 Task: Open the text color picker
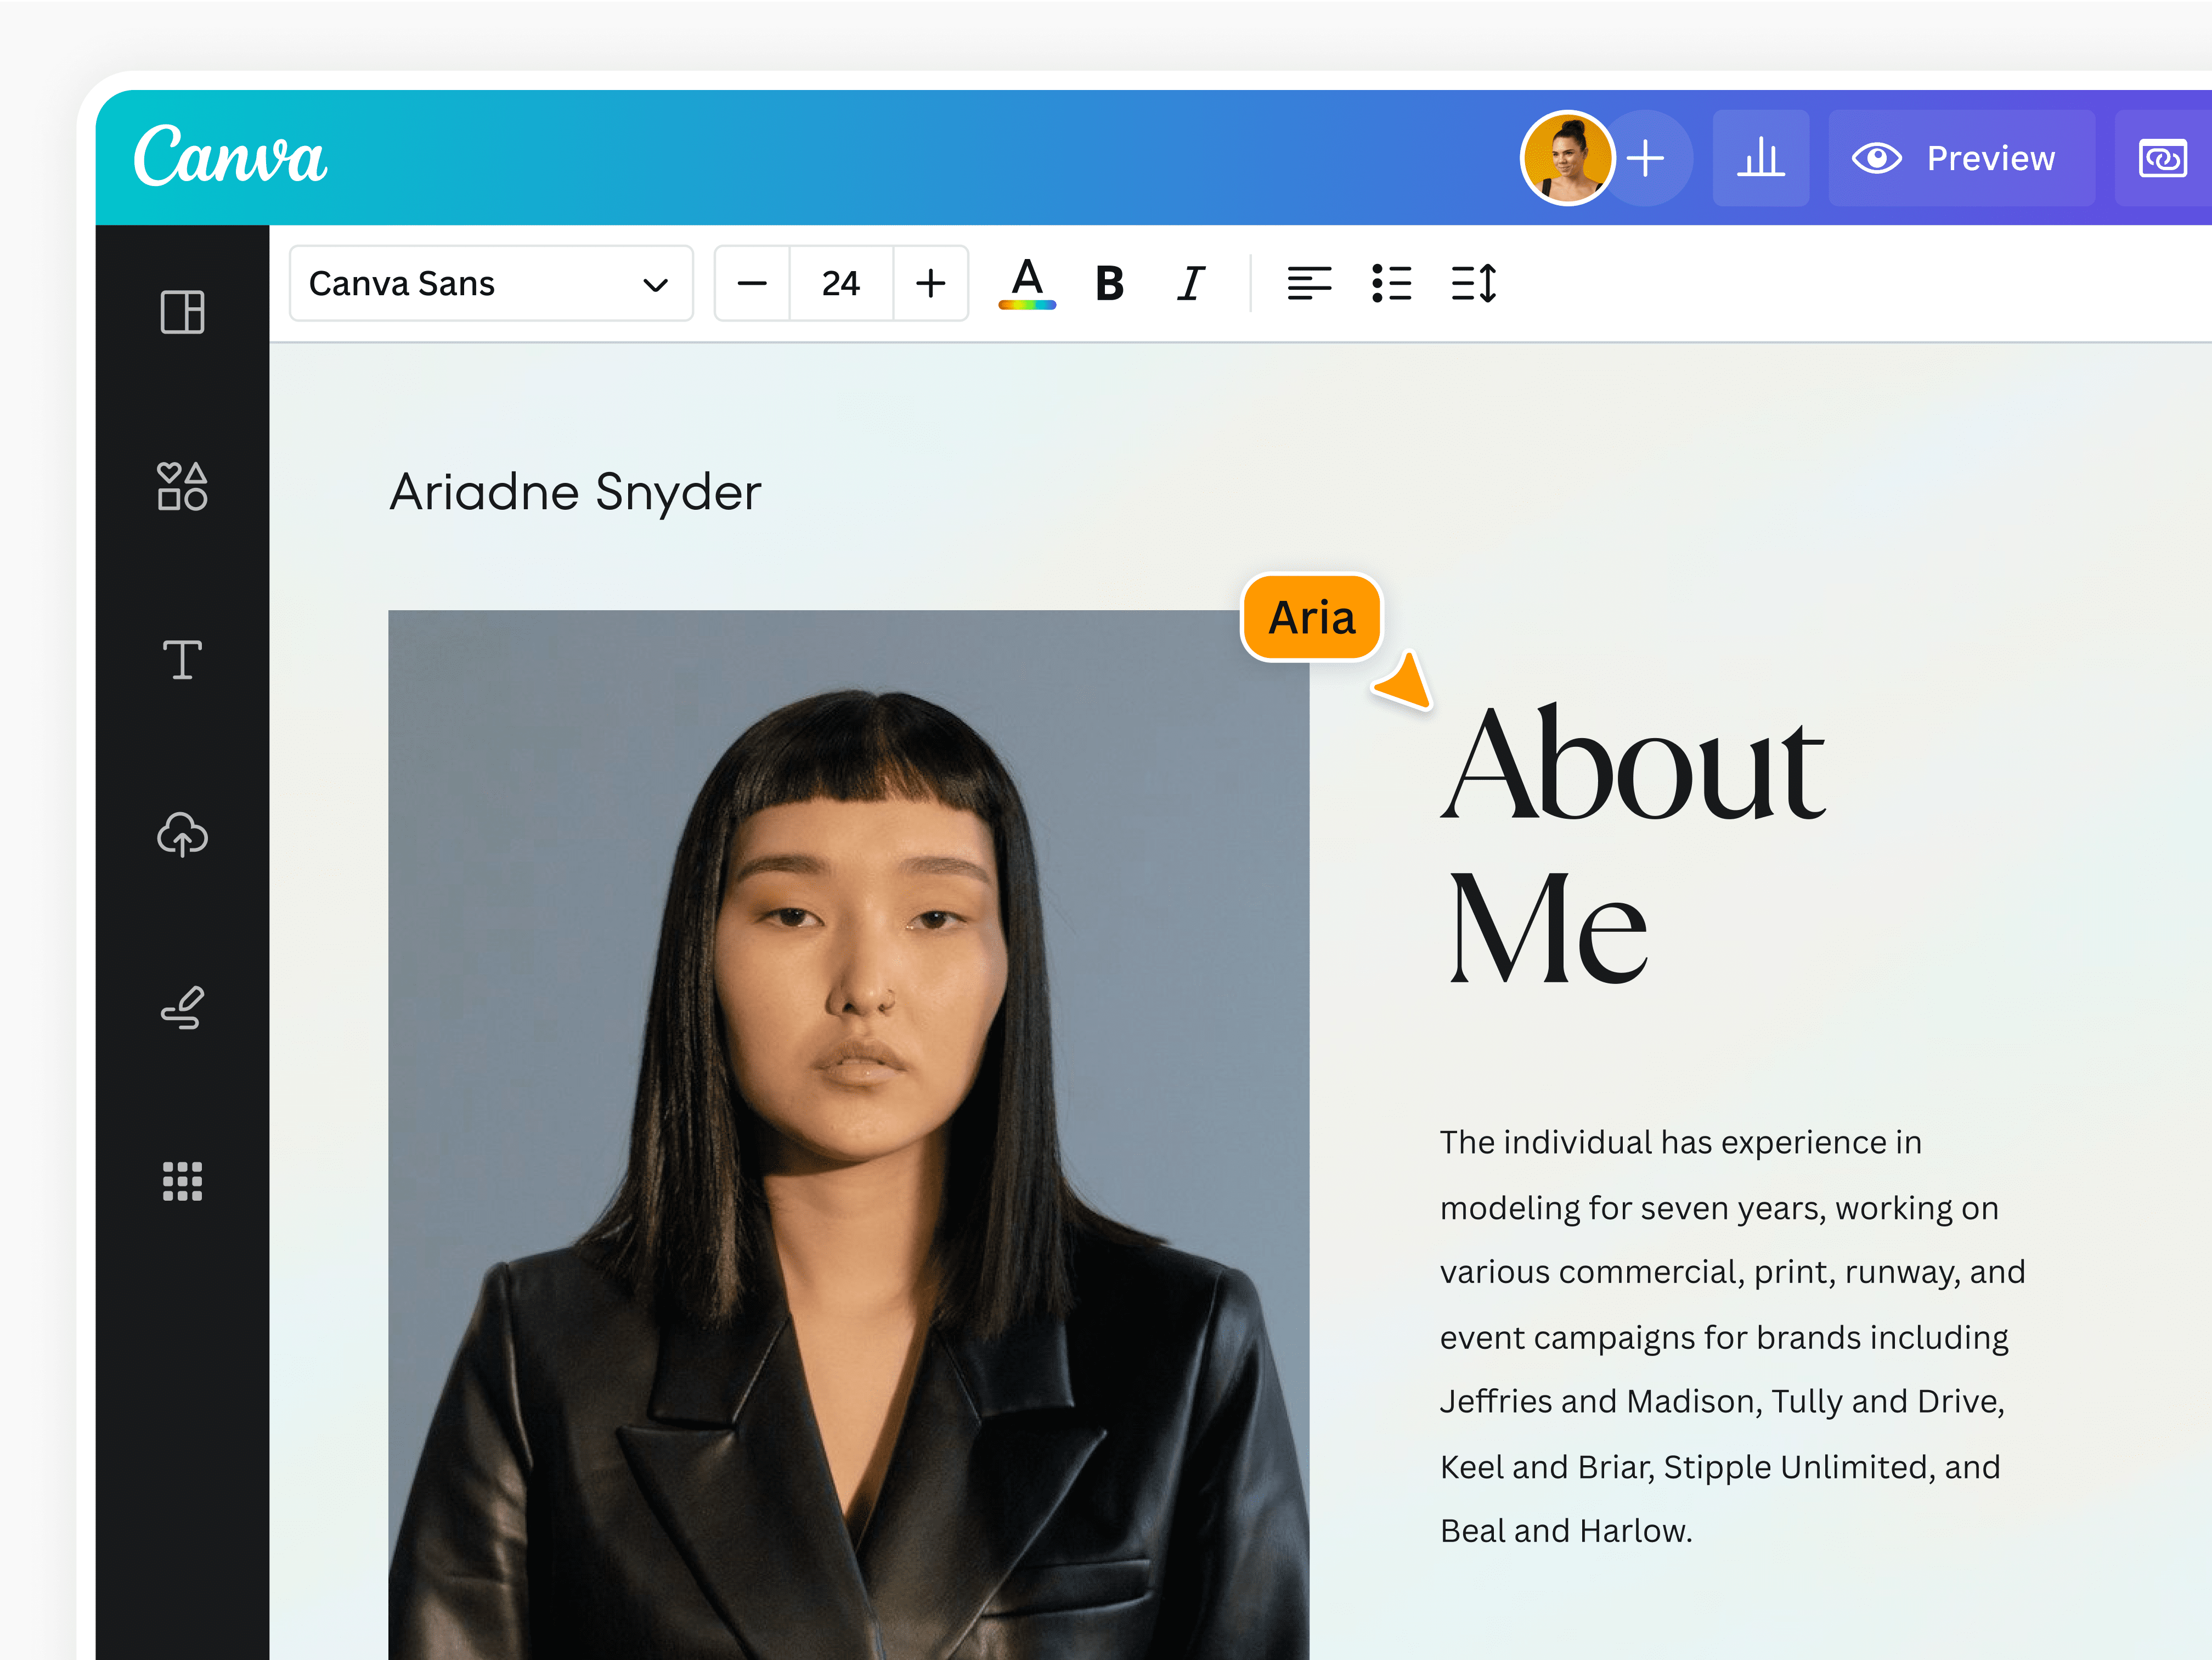(x=1026, y=283)
